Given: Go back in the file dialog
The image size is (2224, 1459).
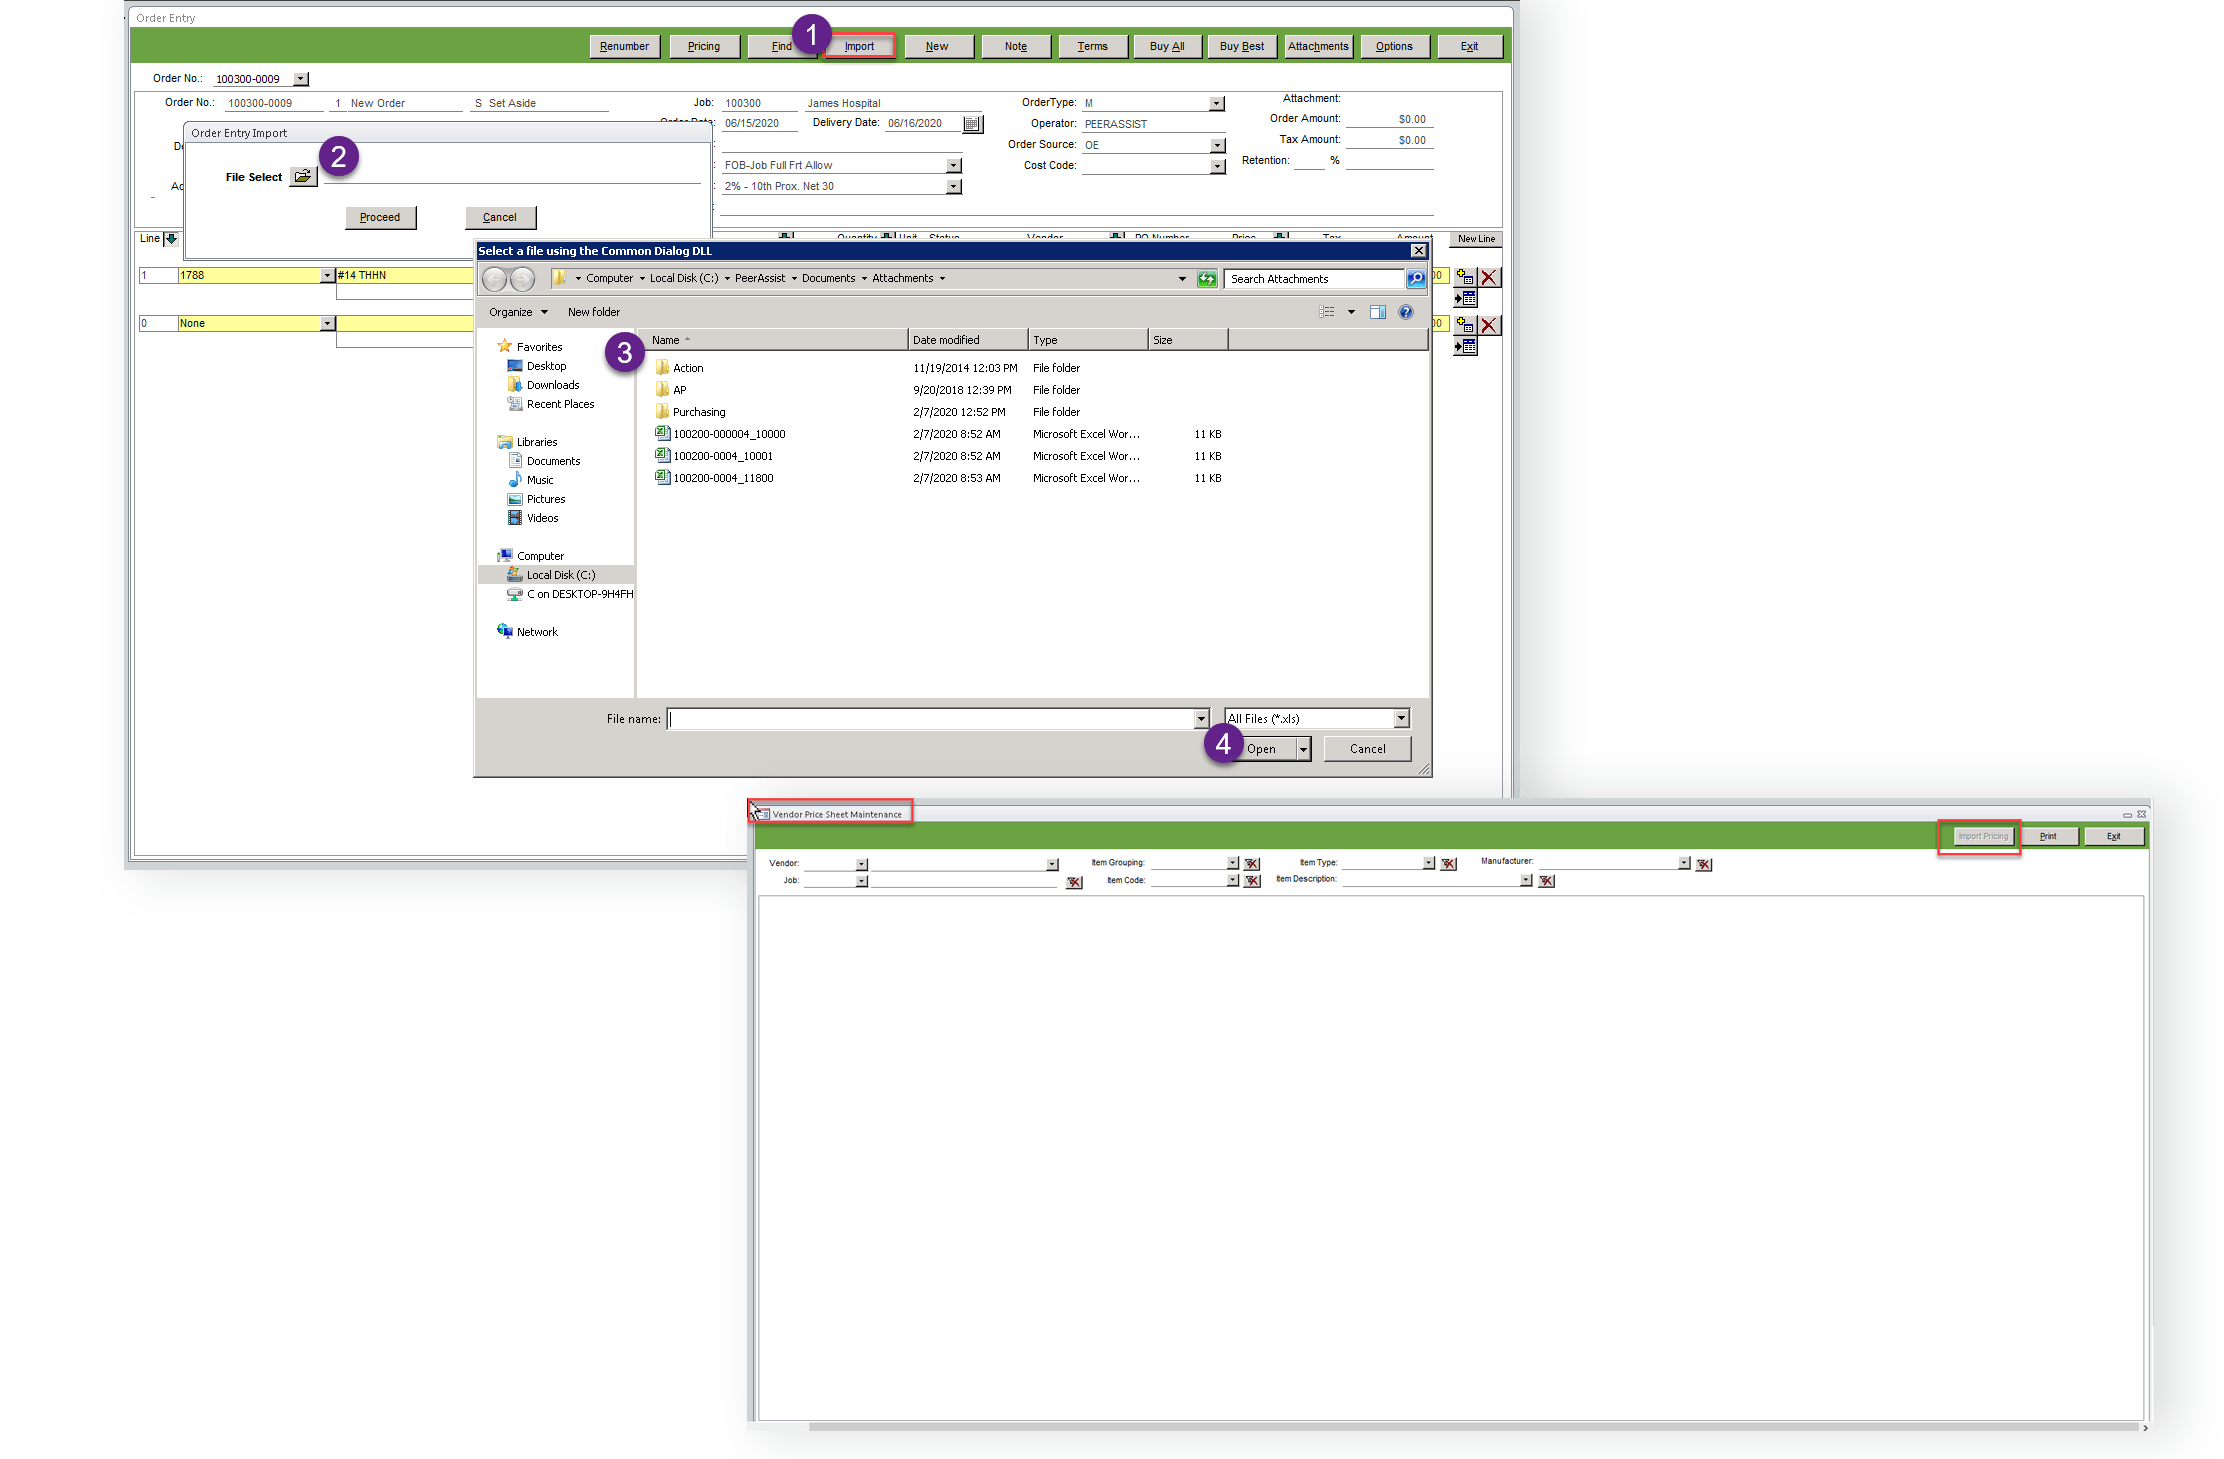Looking at the screenshot, I should click(495, 279).
